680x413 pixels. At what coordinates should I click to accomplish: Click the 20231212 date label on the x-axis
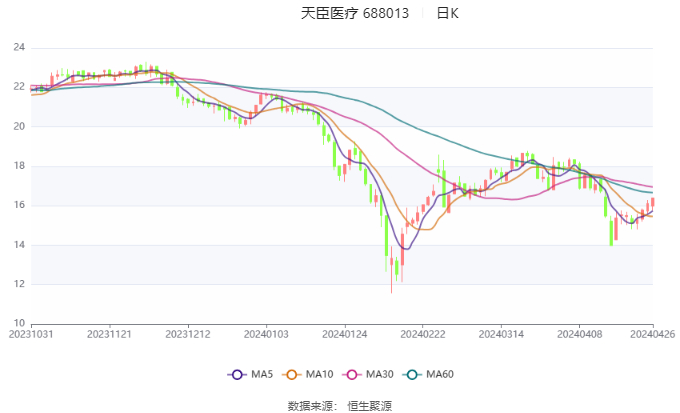[x=187, y=334]
